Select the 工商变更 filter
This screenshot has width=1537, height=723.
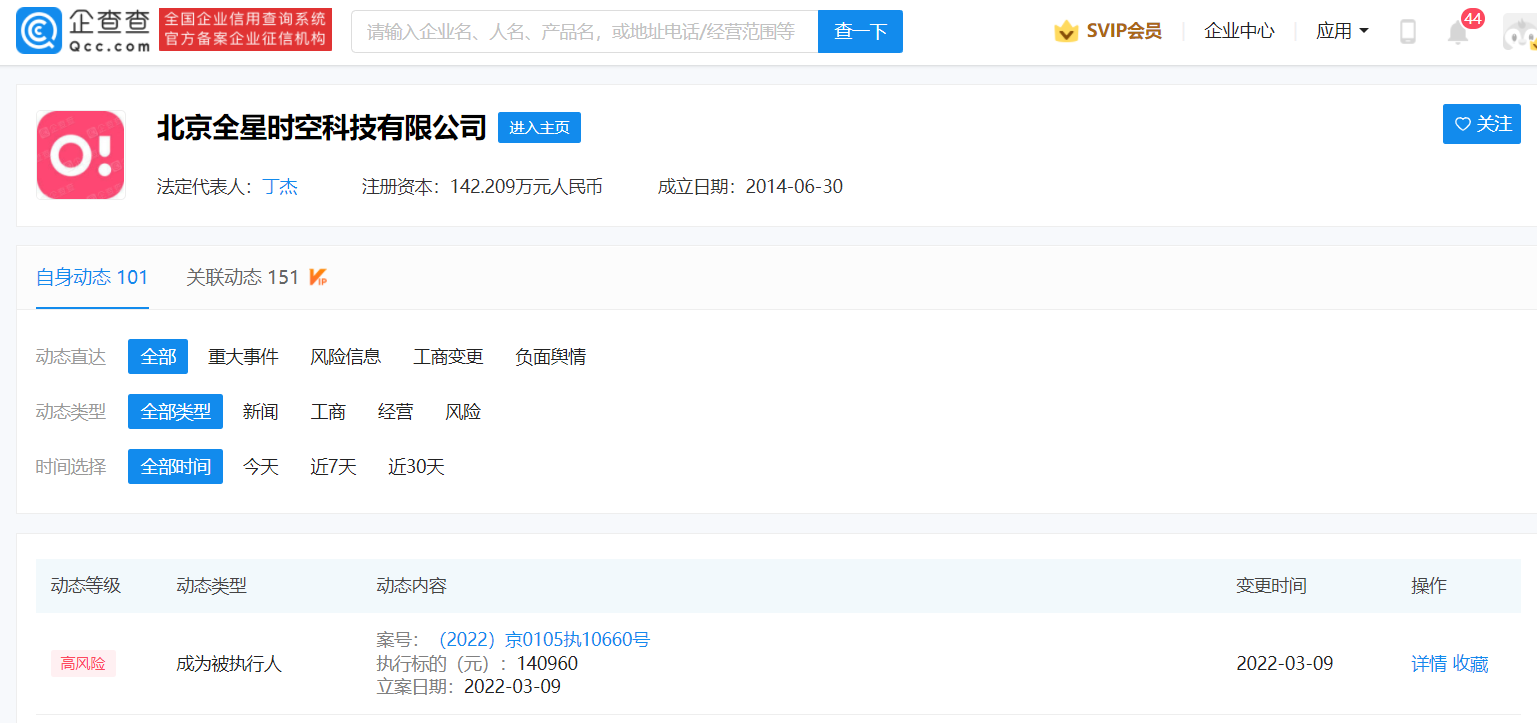tap(449, 356)
